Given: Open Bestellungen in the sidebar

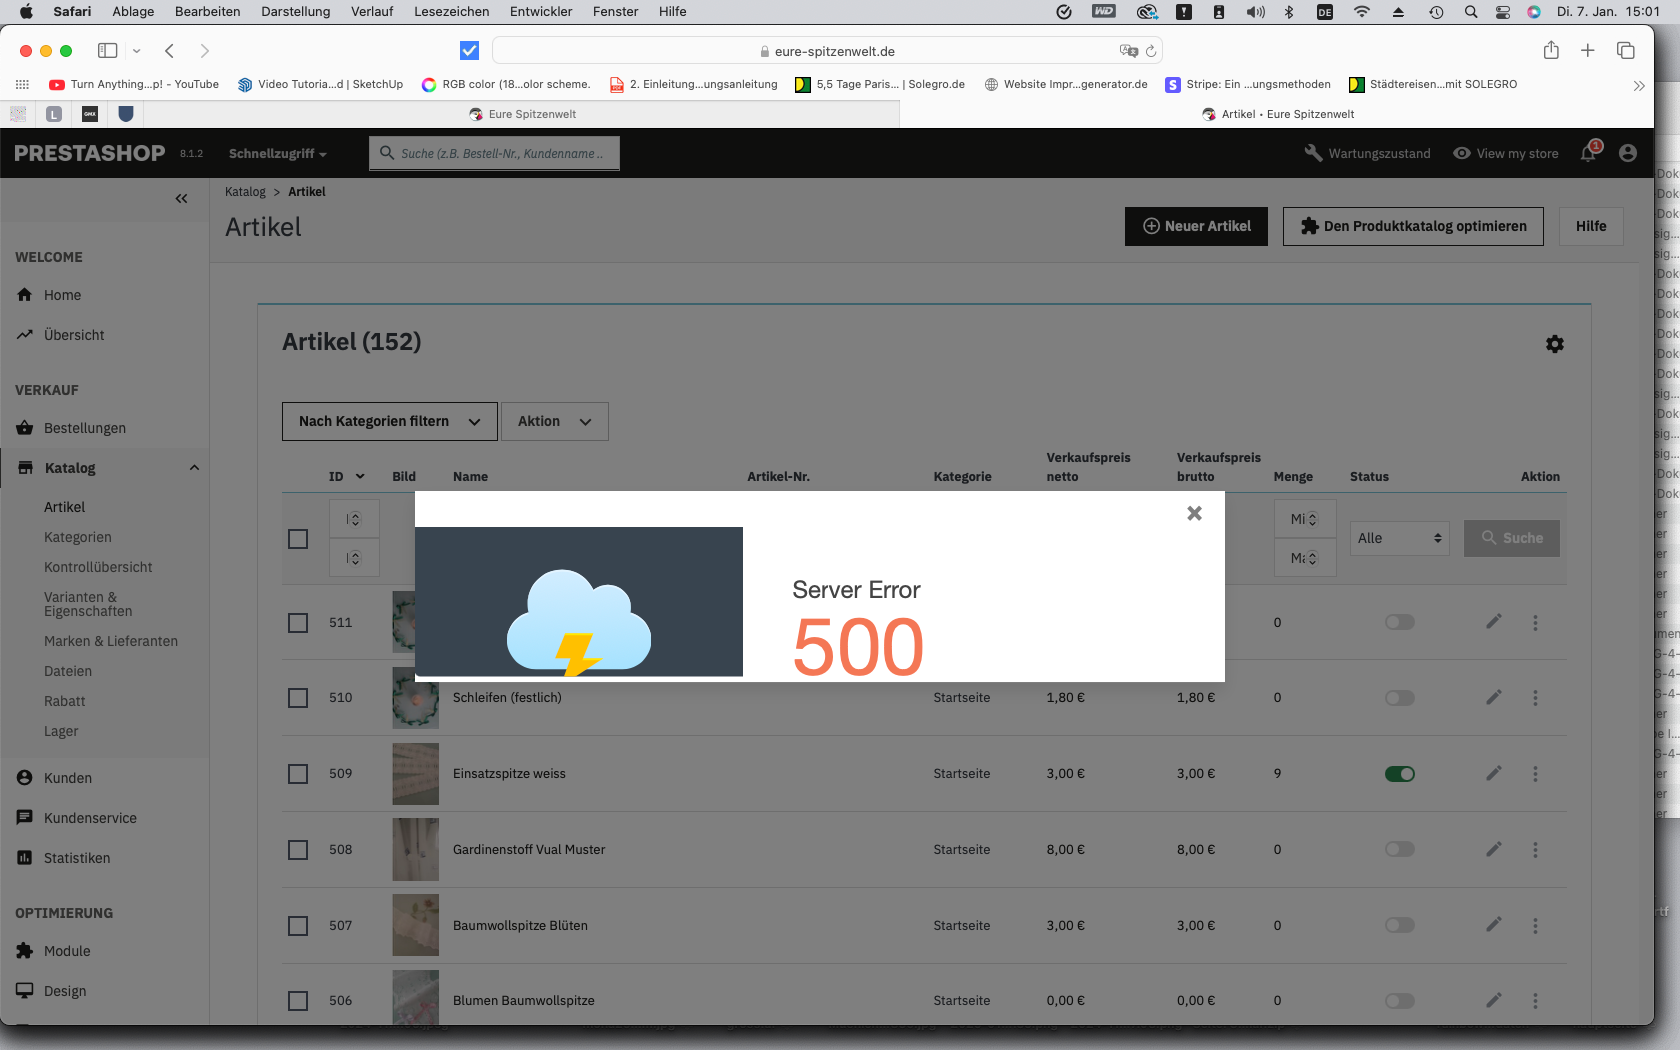Looking at the screenshot, I should pos(85,428).
